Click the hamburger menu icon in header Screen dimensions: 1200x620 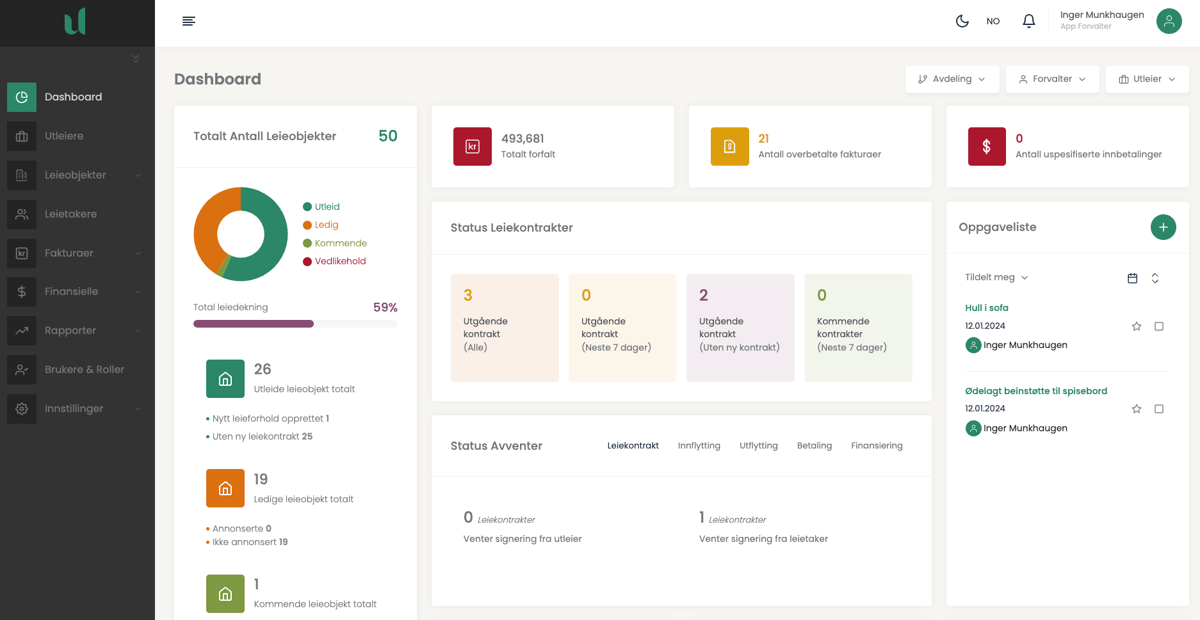[188, 21]
